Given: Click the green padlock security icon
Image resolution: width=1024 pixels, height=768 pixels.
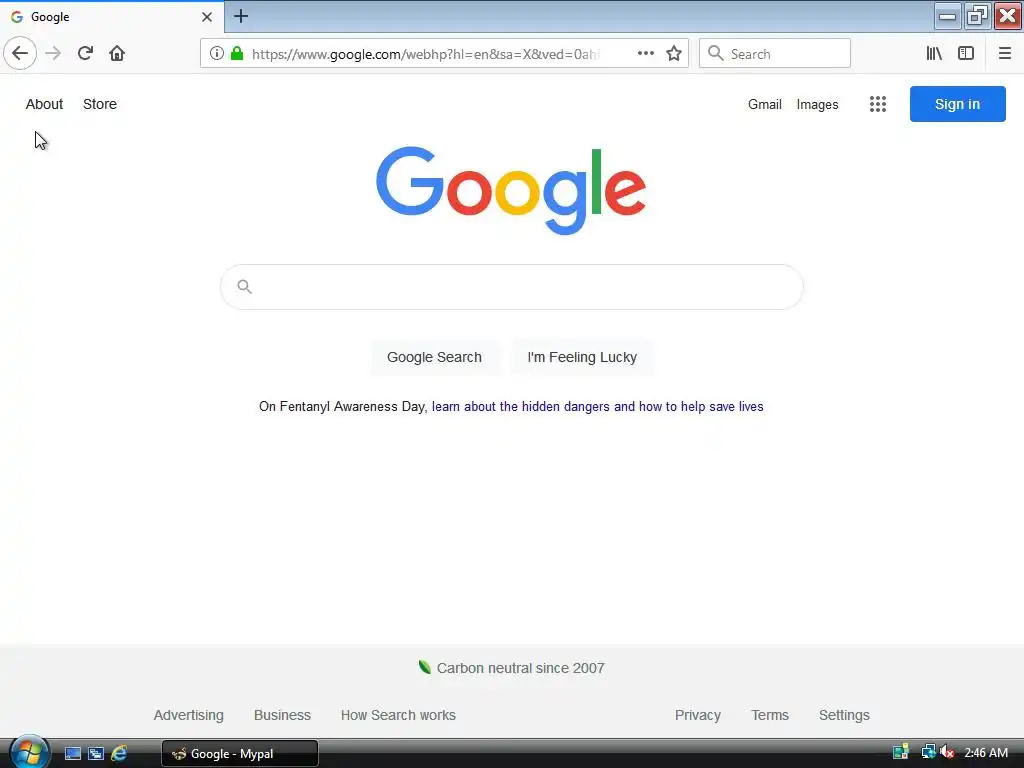Looking at the screenshot, I should pyautogui.click(x=237, y=53).
